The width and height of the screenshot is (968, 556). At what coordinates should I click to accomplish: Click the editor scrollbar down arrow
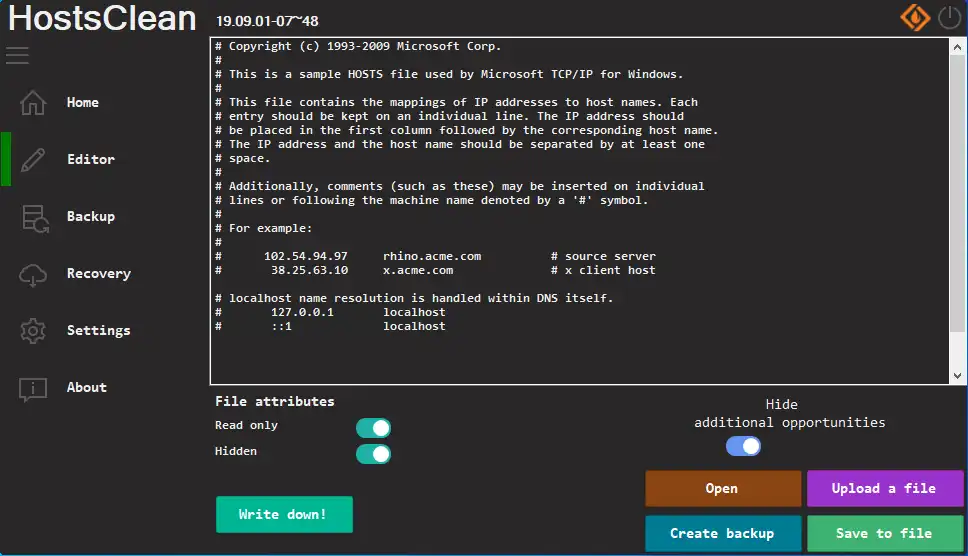[x=957, y=375]
